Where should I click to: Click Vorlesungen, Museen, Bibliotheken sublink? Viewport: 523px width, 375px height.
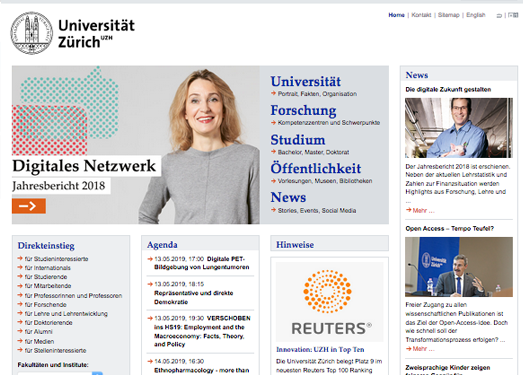(x=325, y=181)
